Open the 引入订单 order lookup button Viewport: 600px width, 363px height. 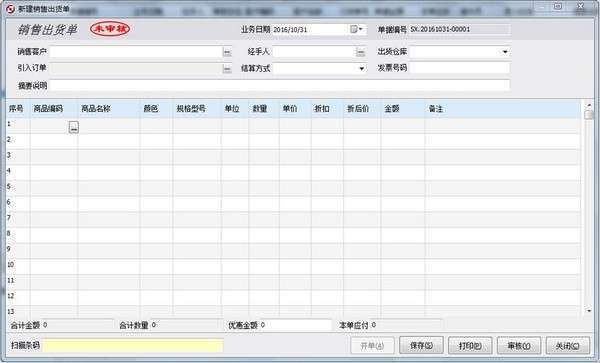pyautogui.click(x=227, y=69)
